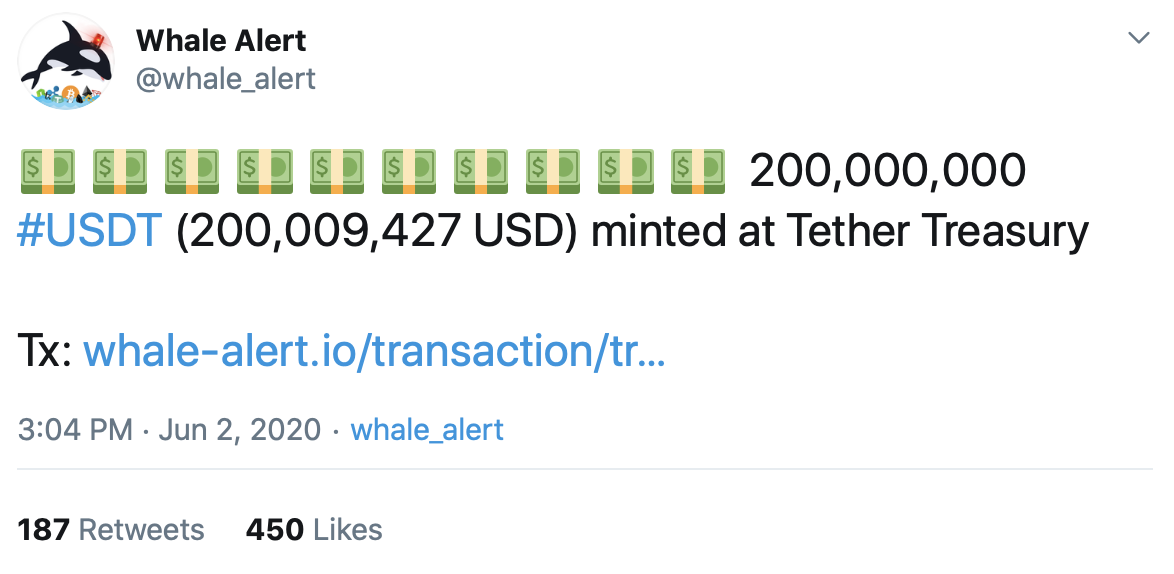View the 450 Likes list
Viewport: 1174px width, 574px height.
[314, 530]
